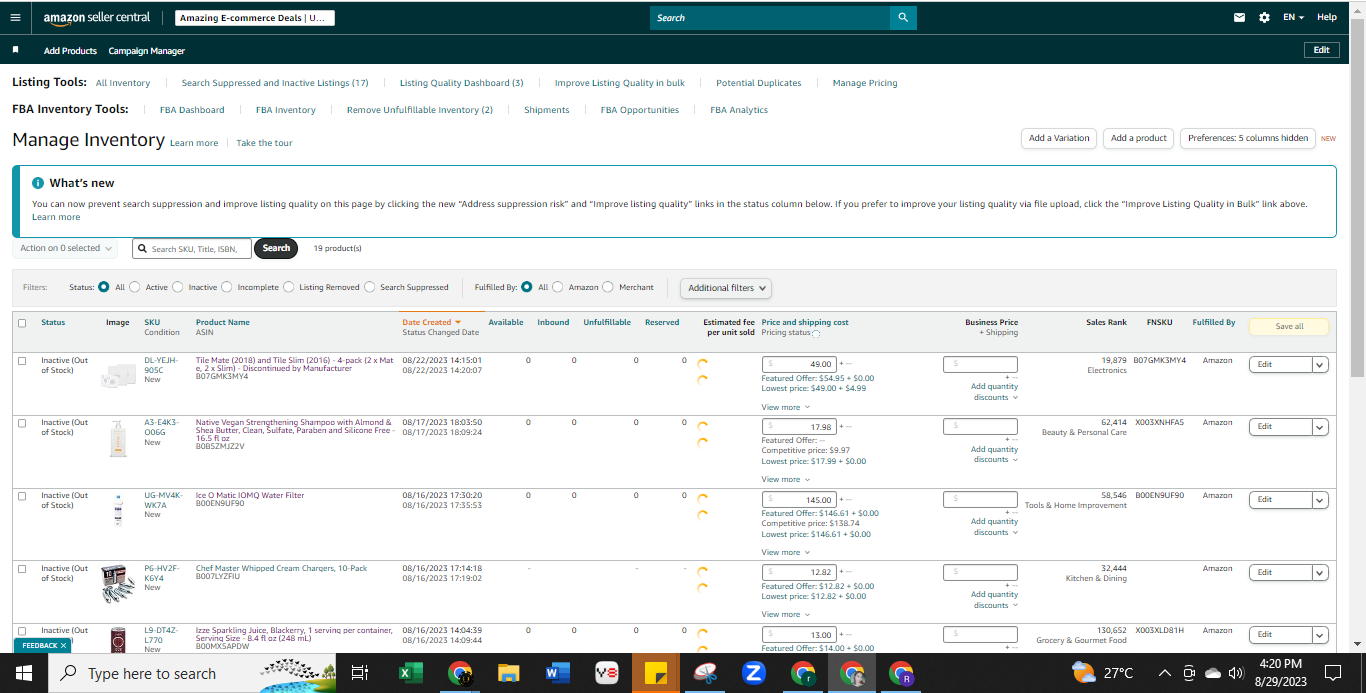Open Sticky Notes from the taskbar
The height and width of the screenshot is (693, 1366).
[x=656, y=673]
